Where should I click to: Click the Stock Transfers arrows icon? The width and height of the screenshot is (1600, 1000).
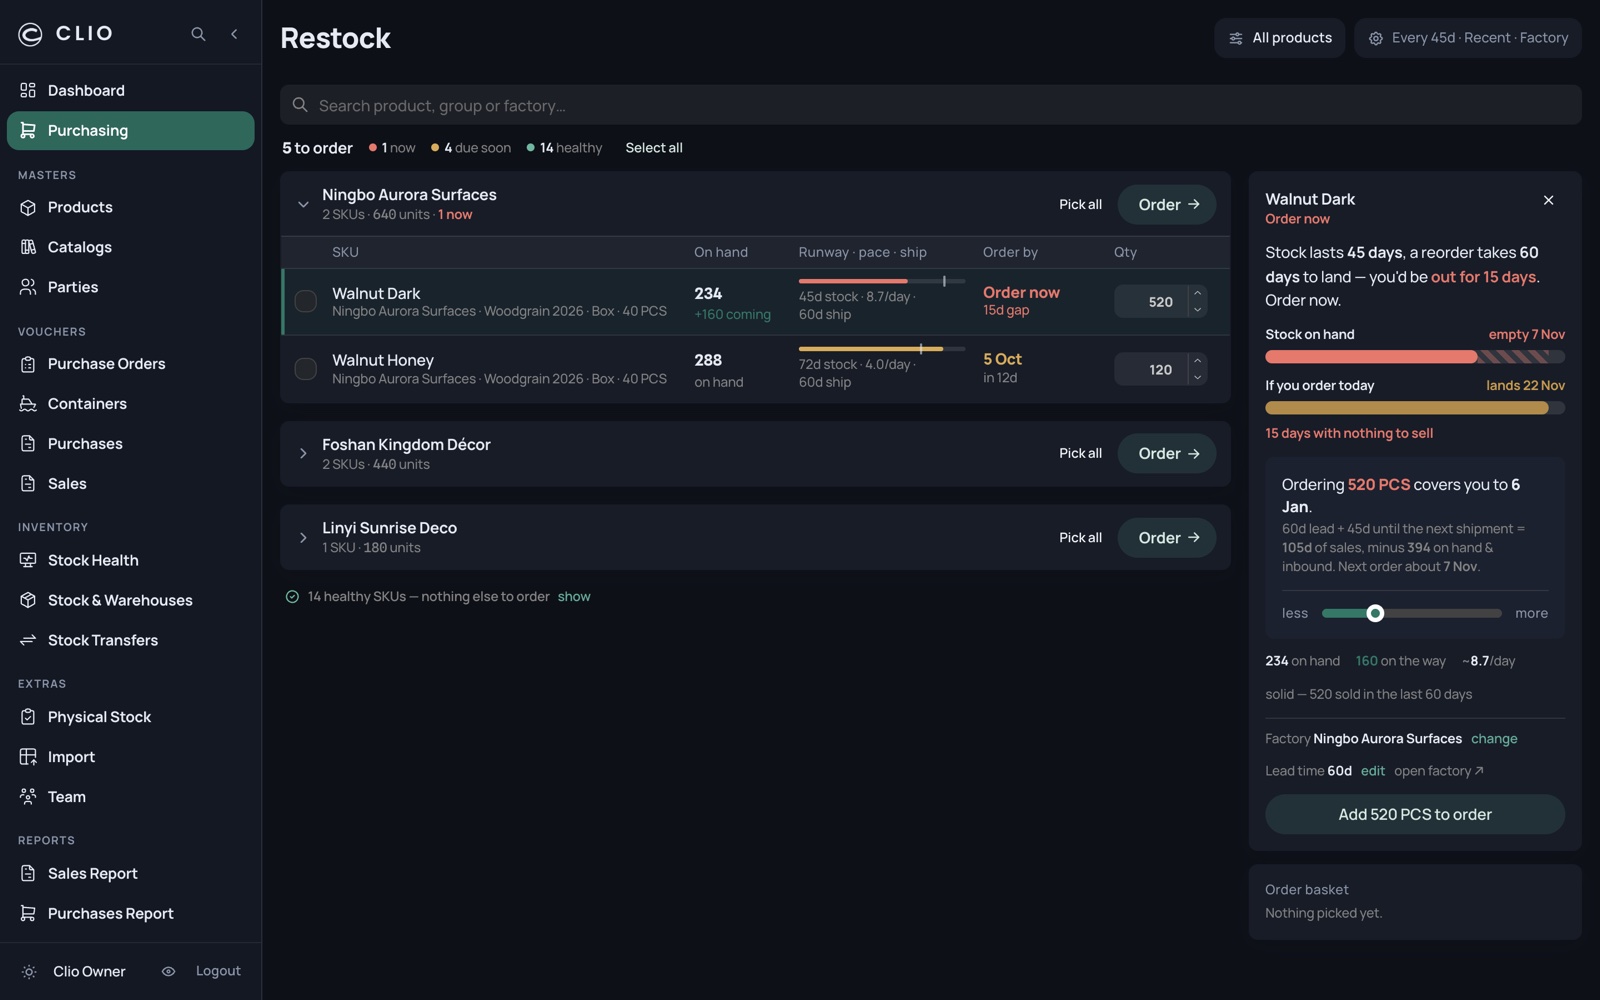28,640
